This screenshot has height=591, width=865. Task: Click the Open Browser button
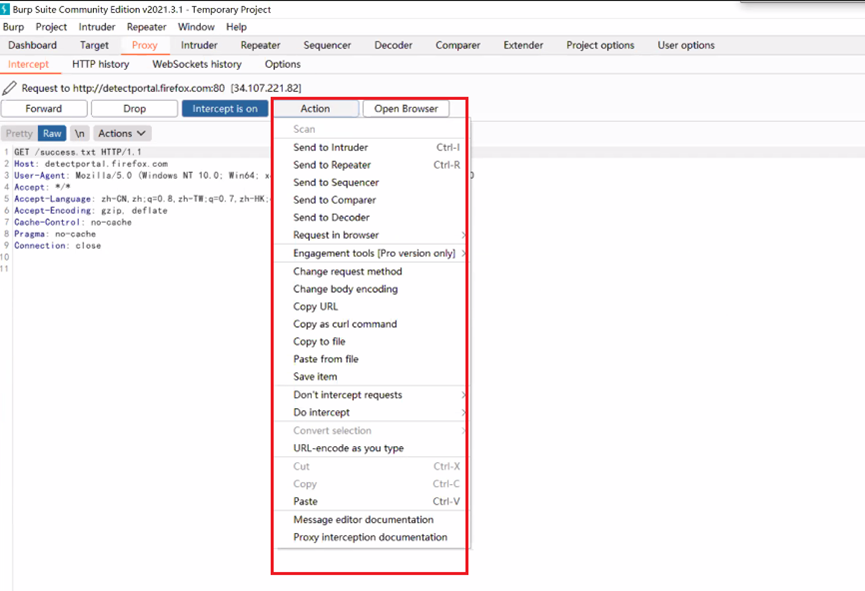click(x=406, y=109)
